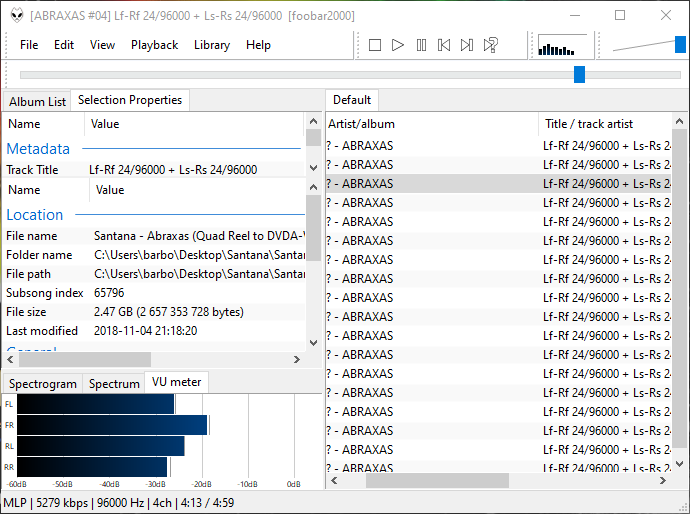Click the File name property row
690x514 pixels.
pos(154,236)
